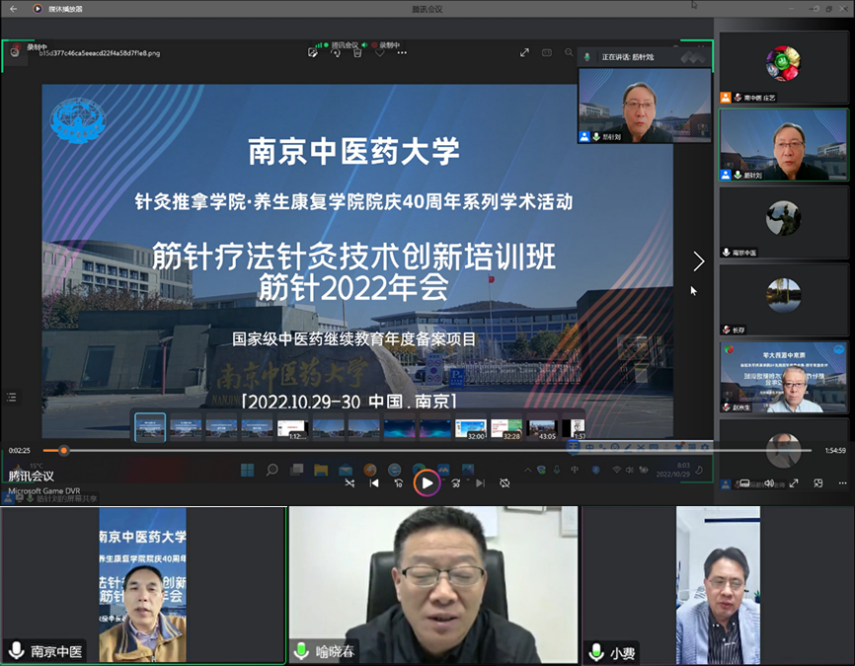Click the camera icon left of the filename
855x666 pixels.
[15, 52]
